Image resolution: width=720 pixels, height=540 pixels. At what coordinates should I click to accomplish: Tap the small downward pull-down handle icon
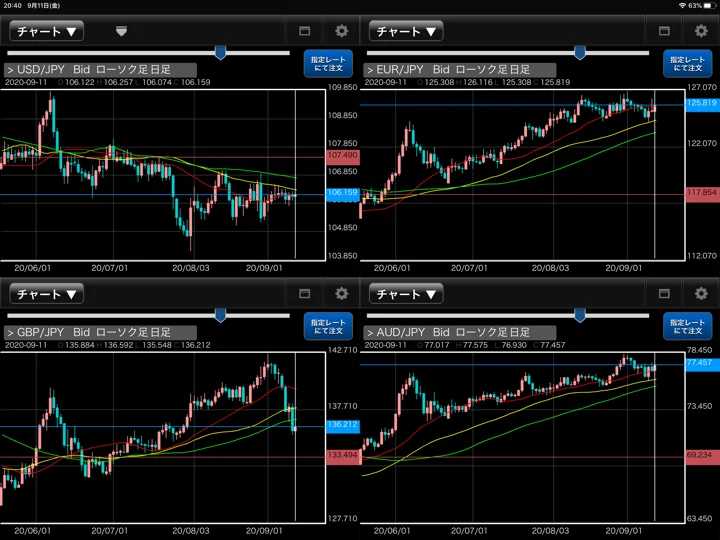point(121,31)
